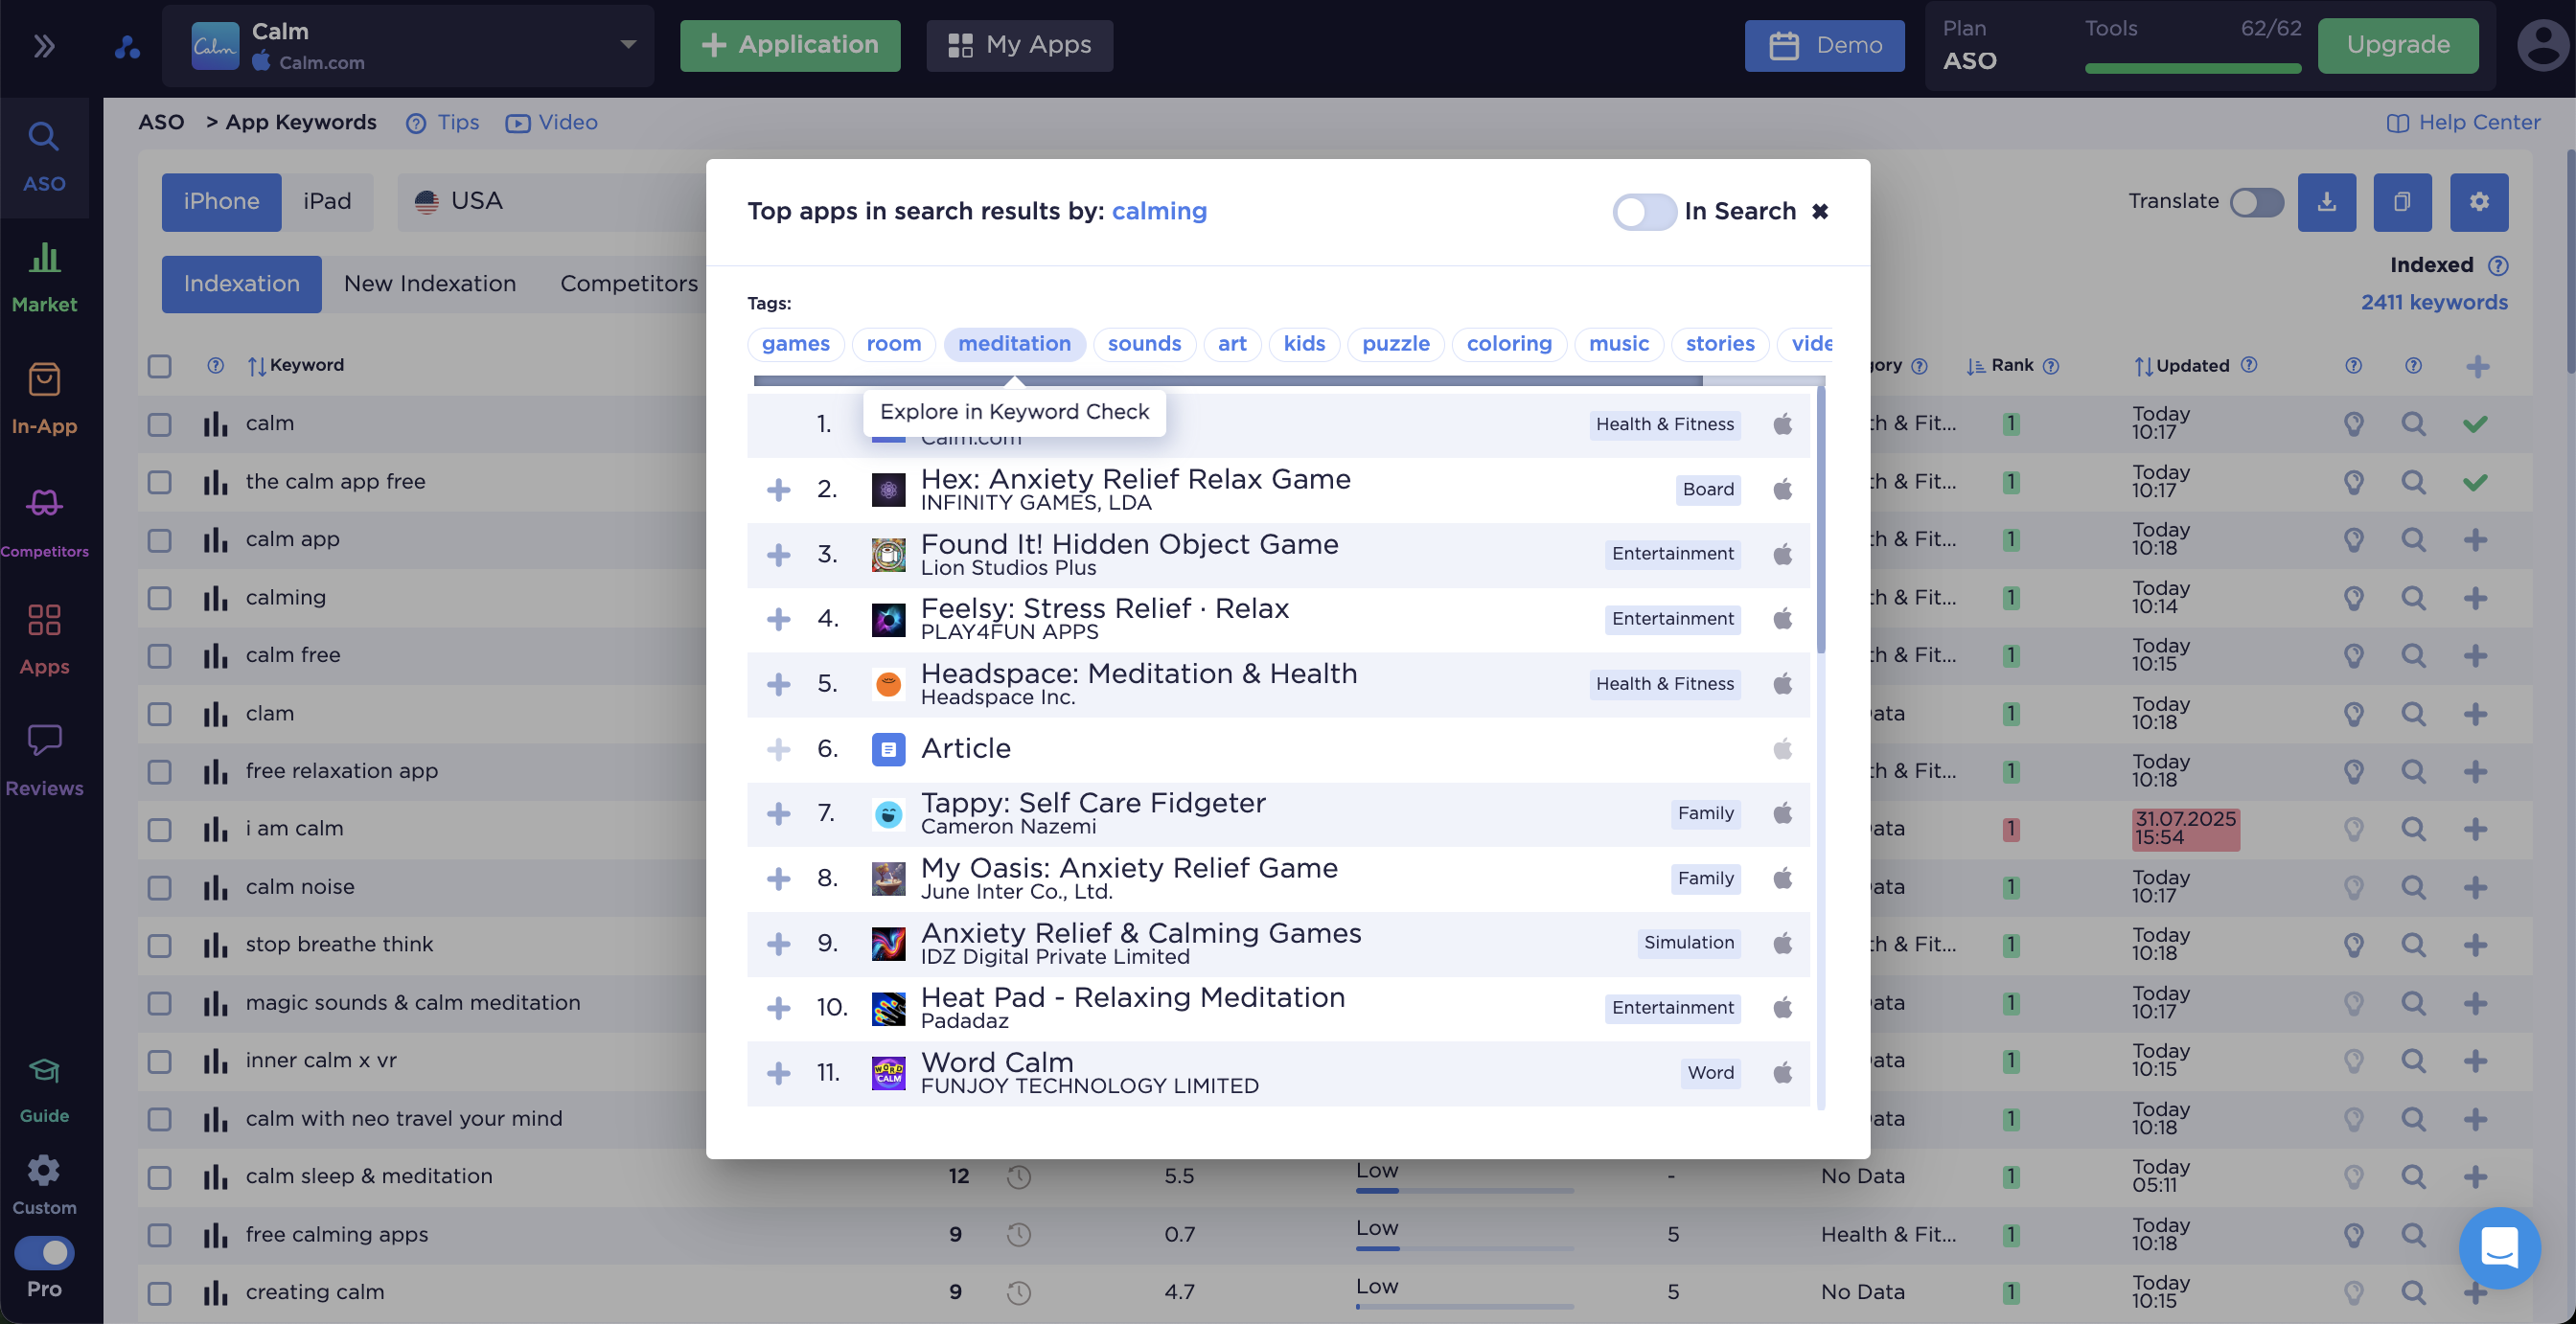Sort table by Rank column

(x=2000, y=365)
